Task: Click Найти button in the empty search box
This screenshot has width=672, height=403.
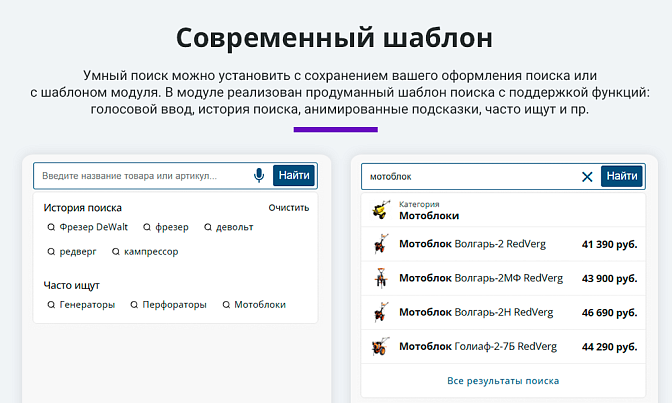Action: tap(294, 175)
